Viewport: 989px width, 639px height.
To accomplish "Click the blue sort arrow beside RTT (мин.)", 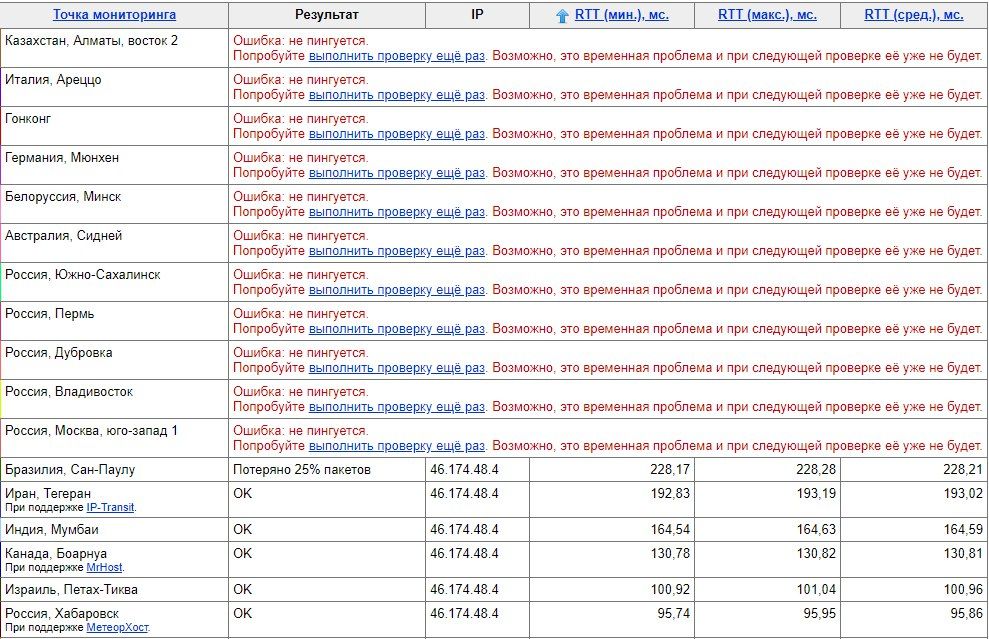I will point(563,16).
